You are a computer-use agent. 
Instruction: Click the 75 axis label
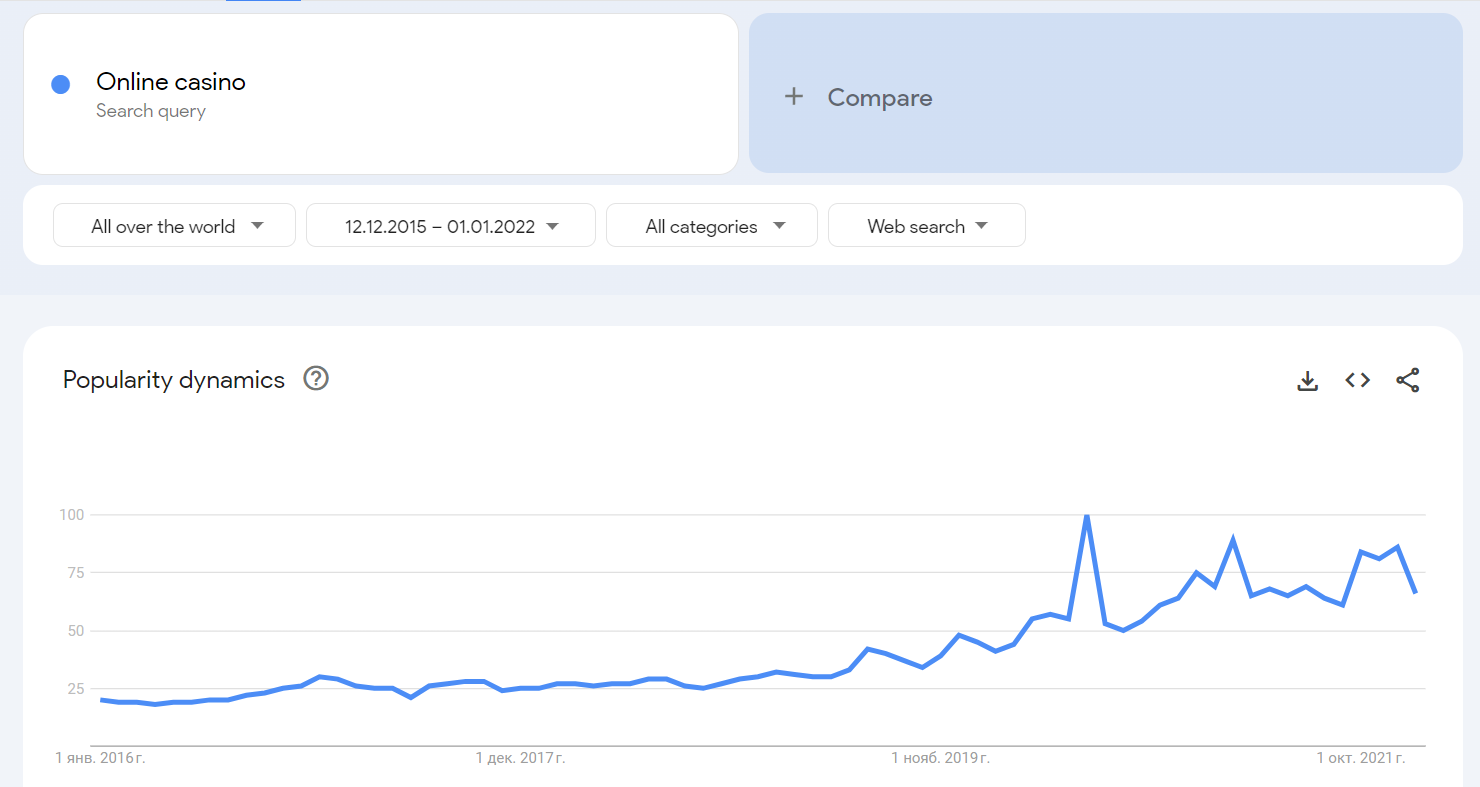[76, 573]
